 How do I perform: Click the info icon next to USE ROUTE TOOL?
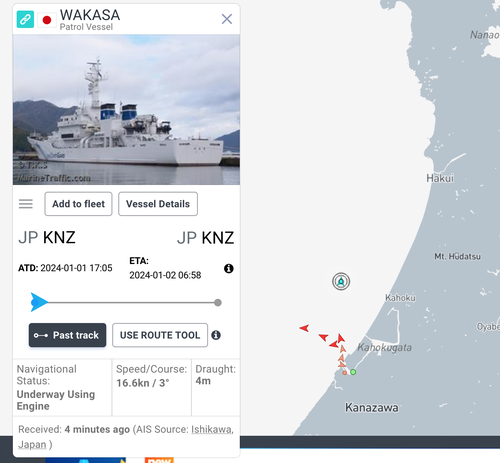pyautogui.click(x=216, y=335)
